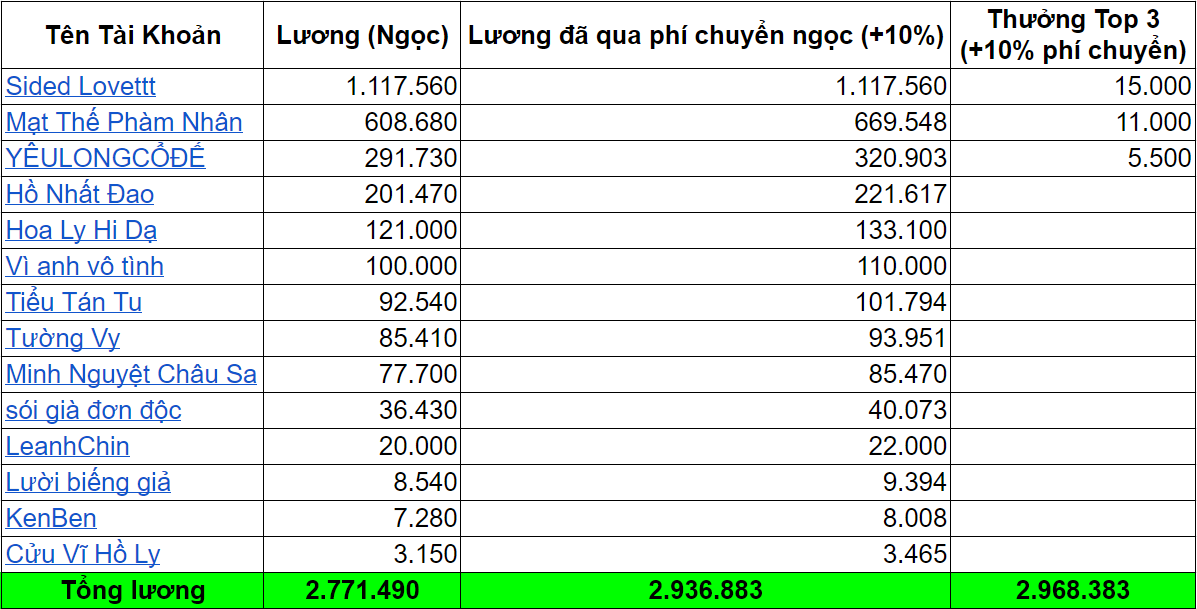Follow the YÊULONGCỔĐẾ hyperlink
This screenshot has width=1197, height=609.
click(x=105, y=158)
